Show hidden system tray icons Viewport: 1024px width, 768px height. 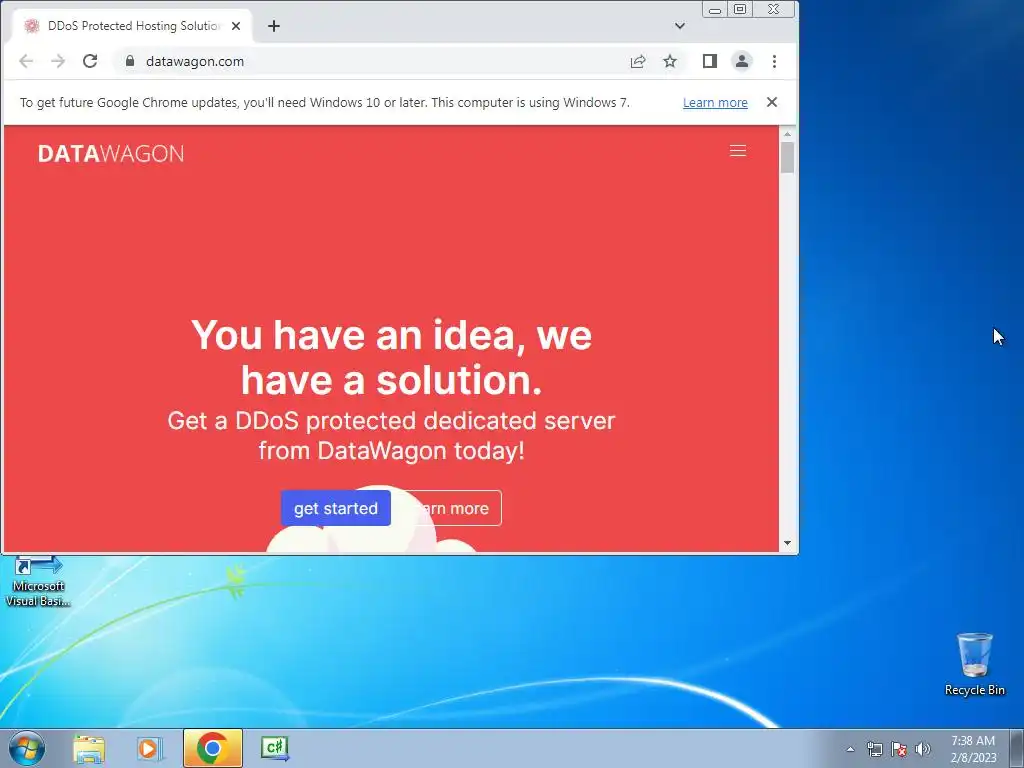(x=850, y=749)
